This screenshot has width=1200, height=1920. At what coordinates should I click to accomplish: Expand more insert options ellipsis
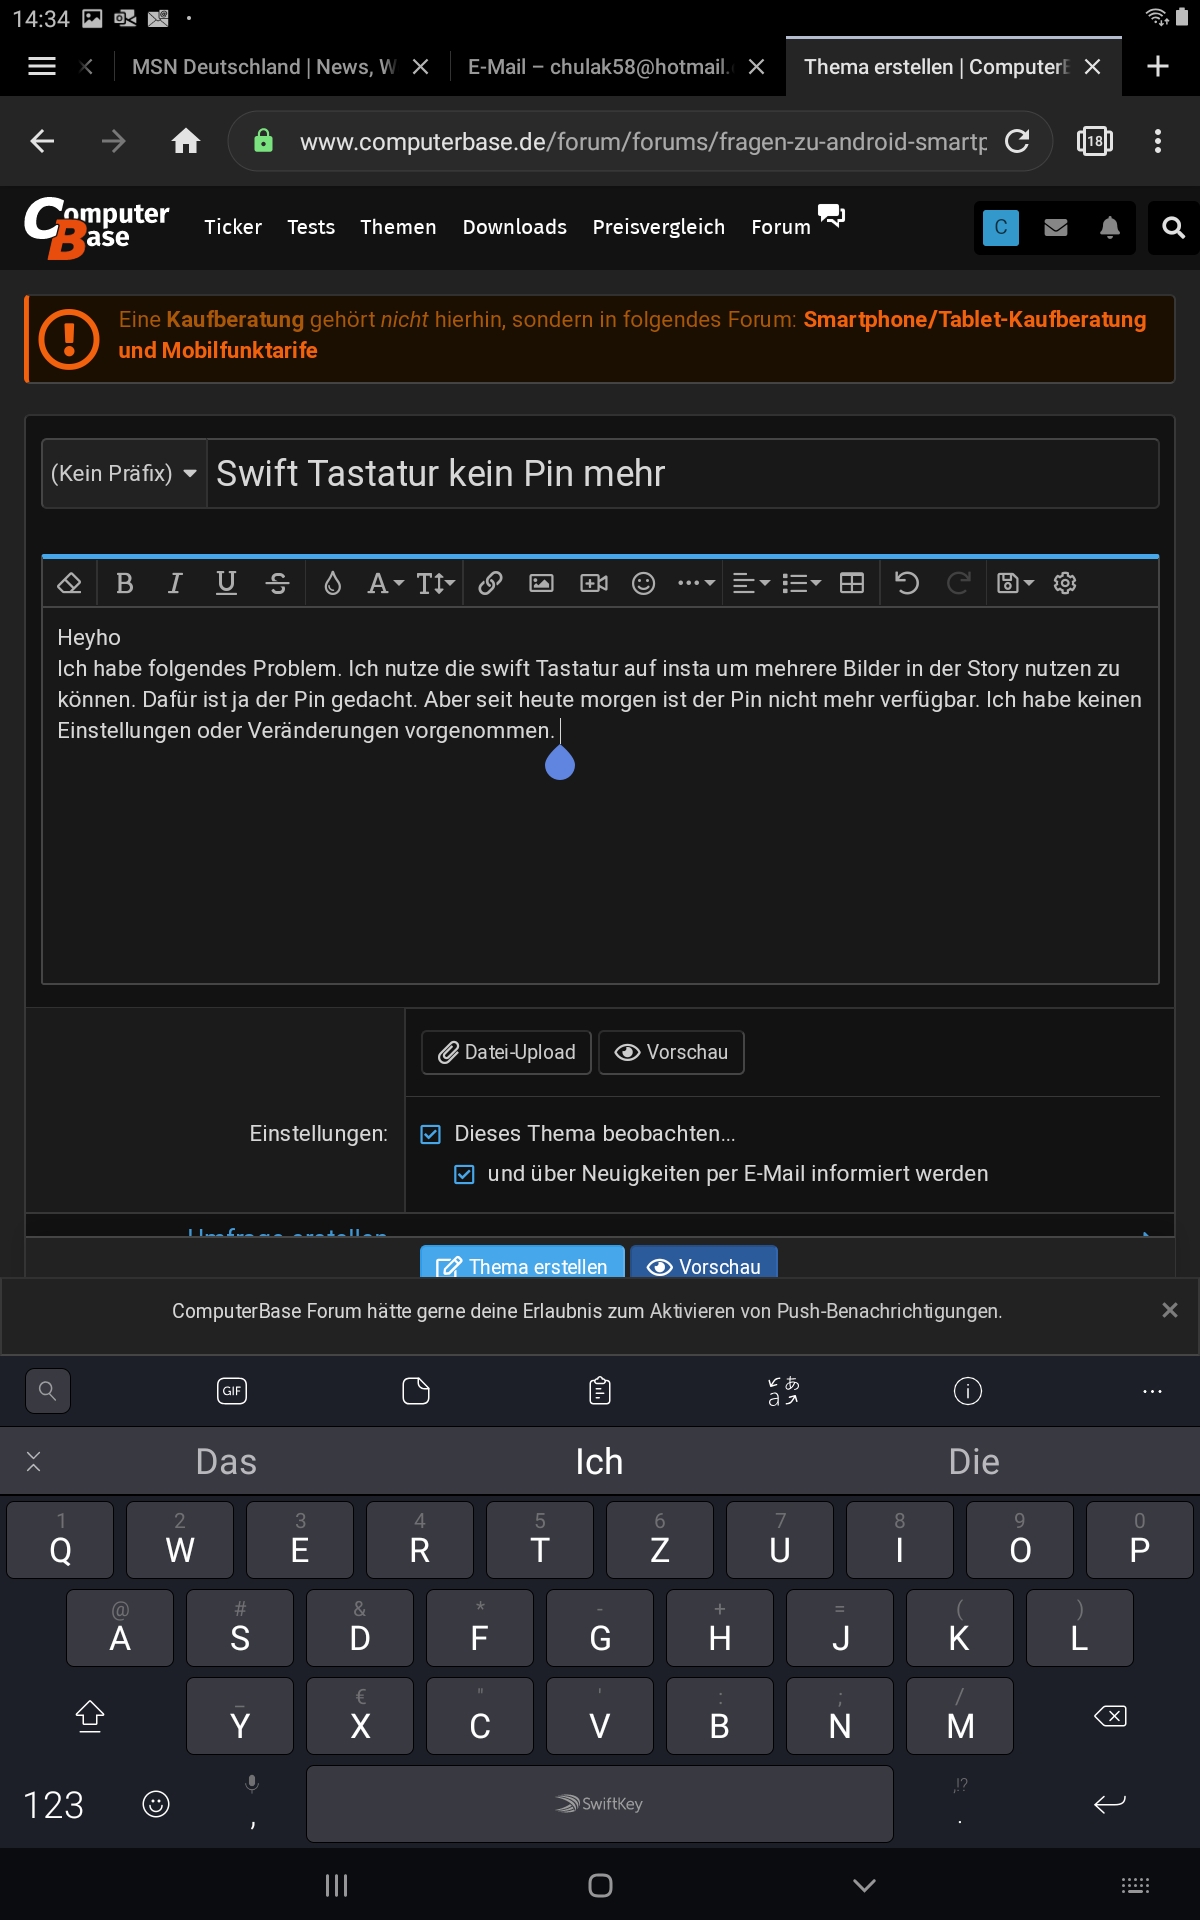point(696,583)
